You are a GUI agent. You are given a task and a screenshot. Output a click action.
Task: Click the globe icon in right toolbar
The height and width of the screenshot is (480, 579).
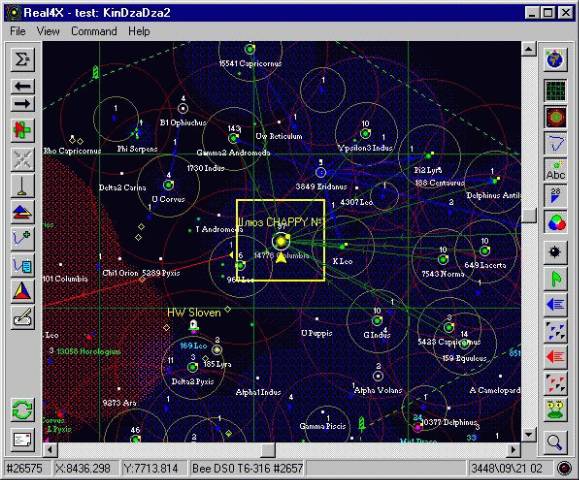click(x=555, y=59)
